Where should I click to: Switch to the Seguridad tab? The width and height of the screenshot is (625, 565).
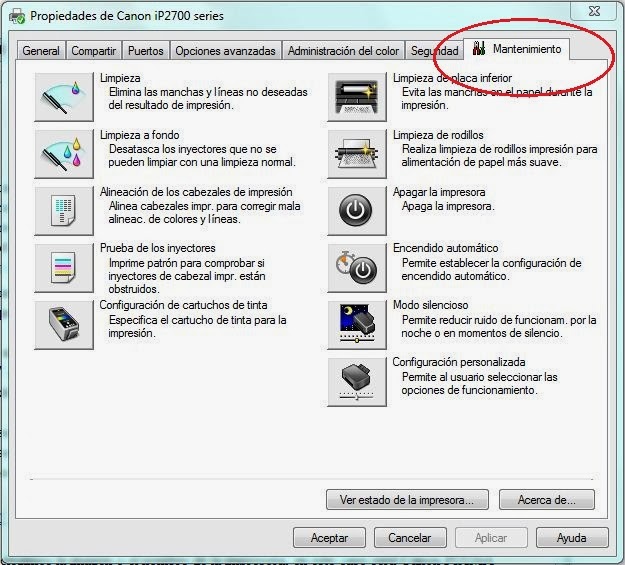point(434,51)
